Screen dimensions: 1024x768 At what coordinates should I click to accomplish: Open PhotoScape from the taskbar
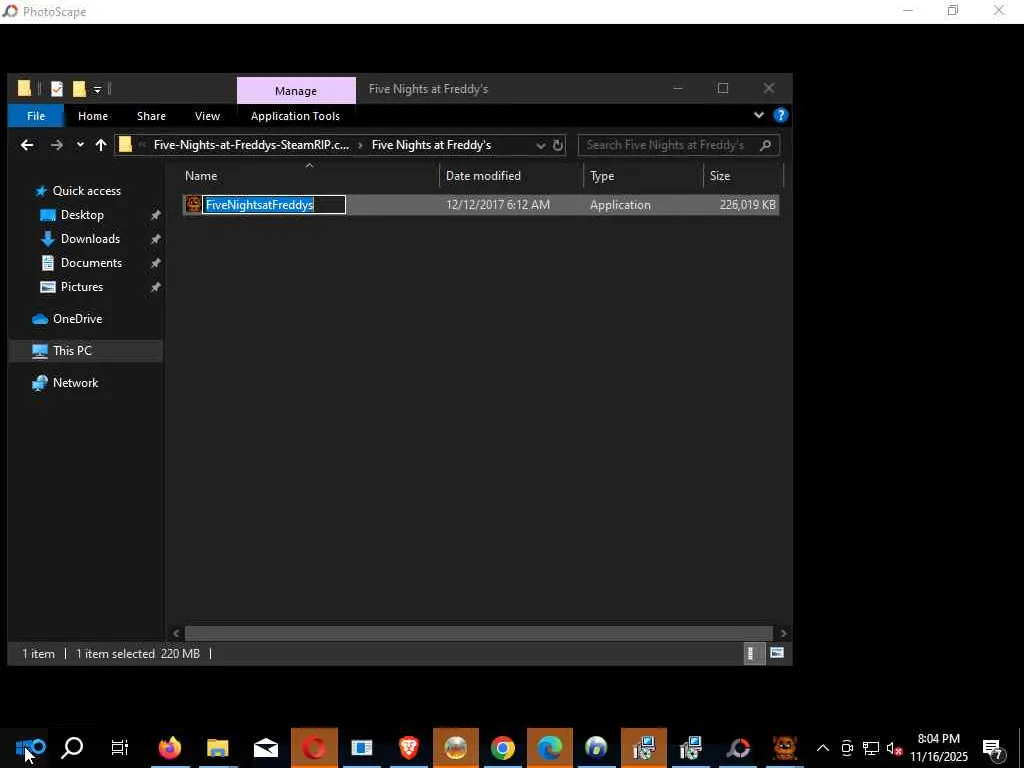(x=738, y=748)
